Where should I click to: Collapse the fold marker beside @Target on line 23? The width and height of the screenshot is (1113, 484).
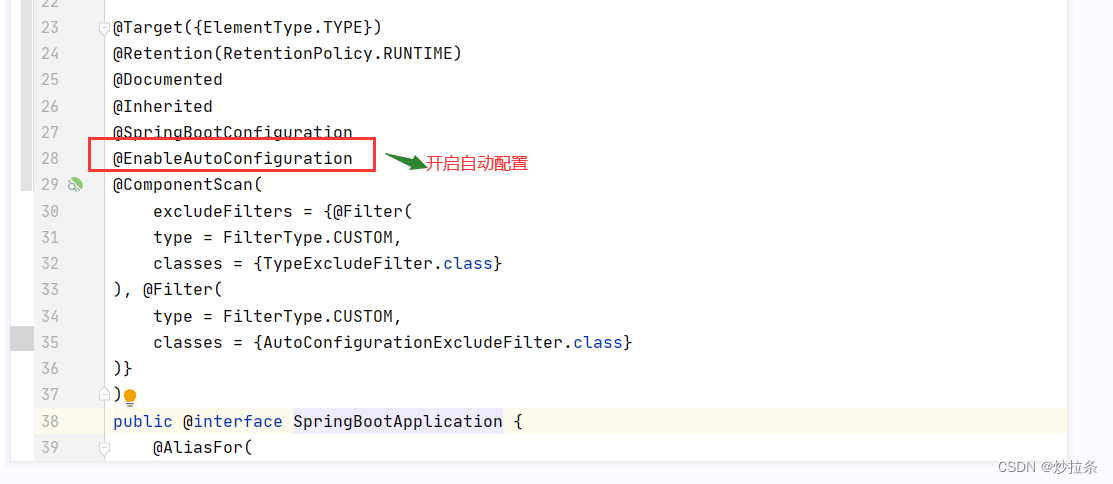104,28
